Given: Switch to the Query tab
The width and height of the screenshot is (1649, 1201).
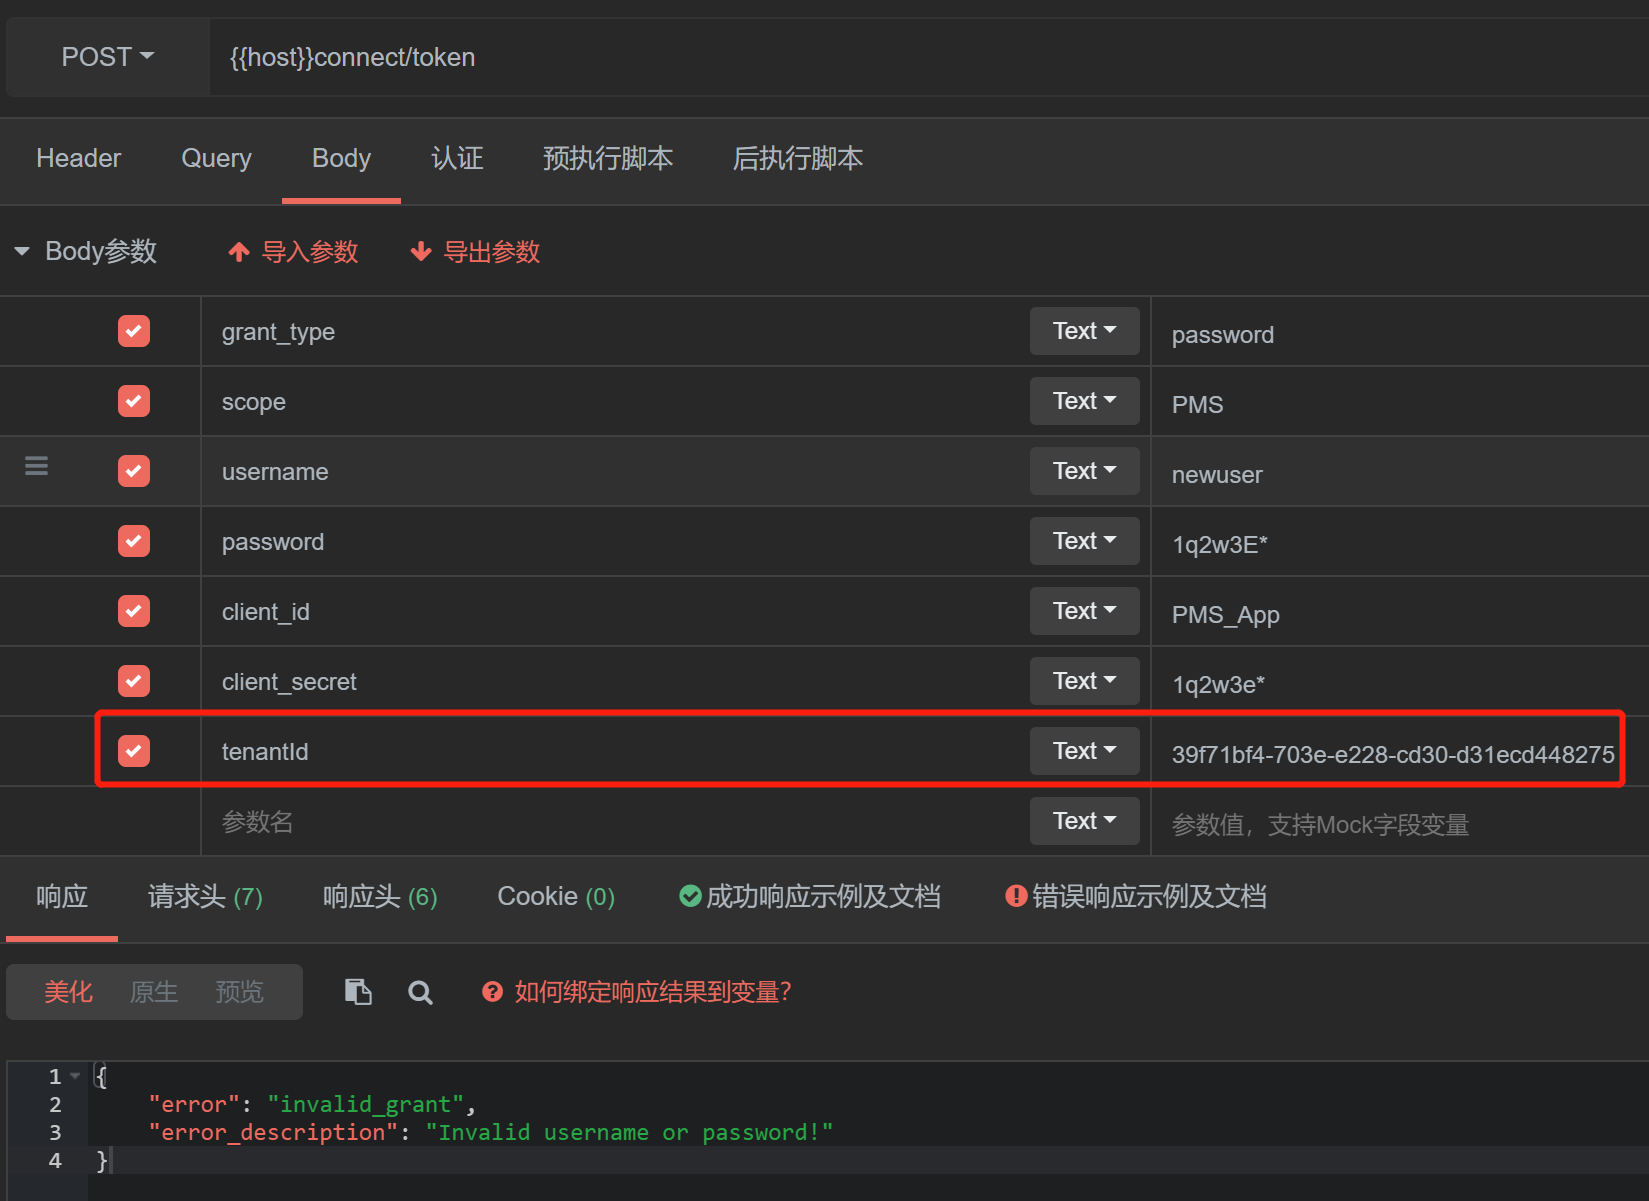Looking at the screenshot, I should (215, 159).
